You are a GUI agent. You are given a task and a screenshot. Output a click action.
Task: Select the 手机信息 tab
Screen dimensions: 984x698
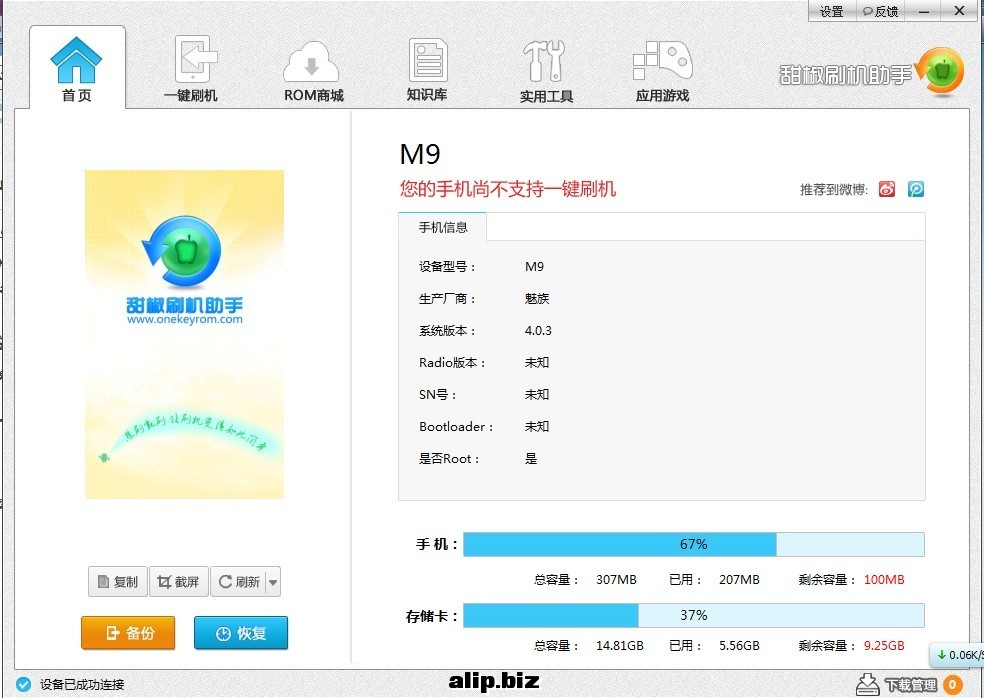point(442,227)
